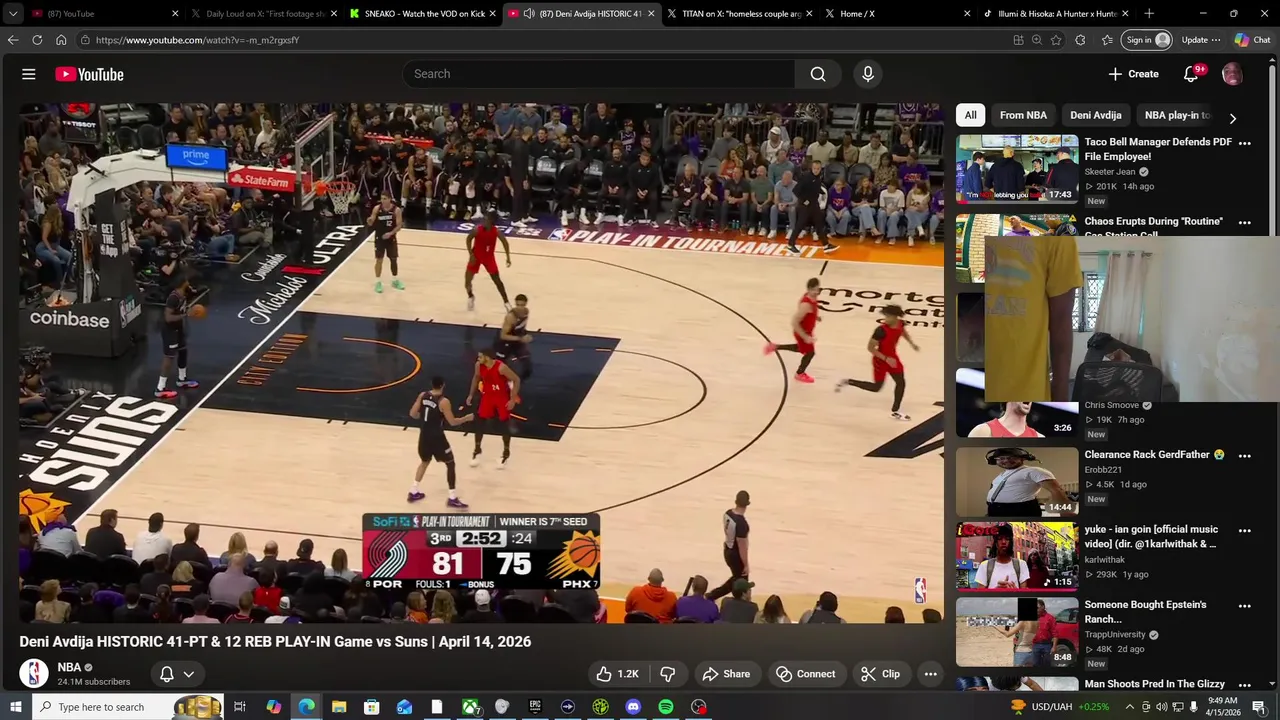1280x720 pixels.
Task: Open the browser Copilot Chat button
Action: coord(1252,40)
